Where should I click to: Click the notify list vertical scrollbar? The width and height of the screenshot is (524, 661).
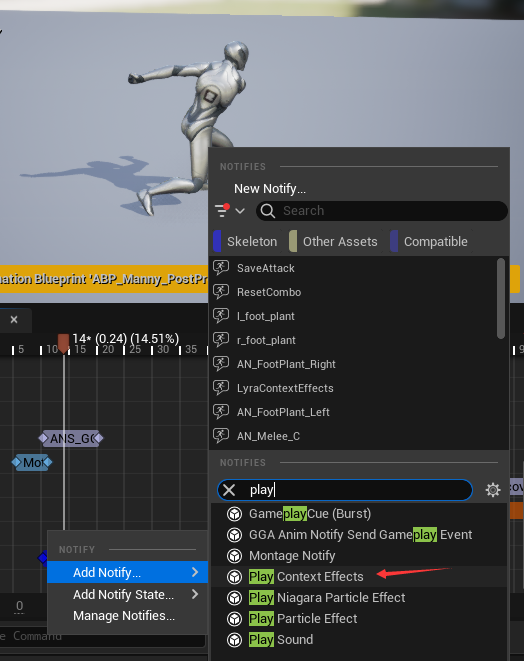point(501,298)
